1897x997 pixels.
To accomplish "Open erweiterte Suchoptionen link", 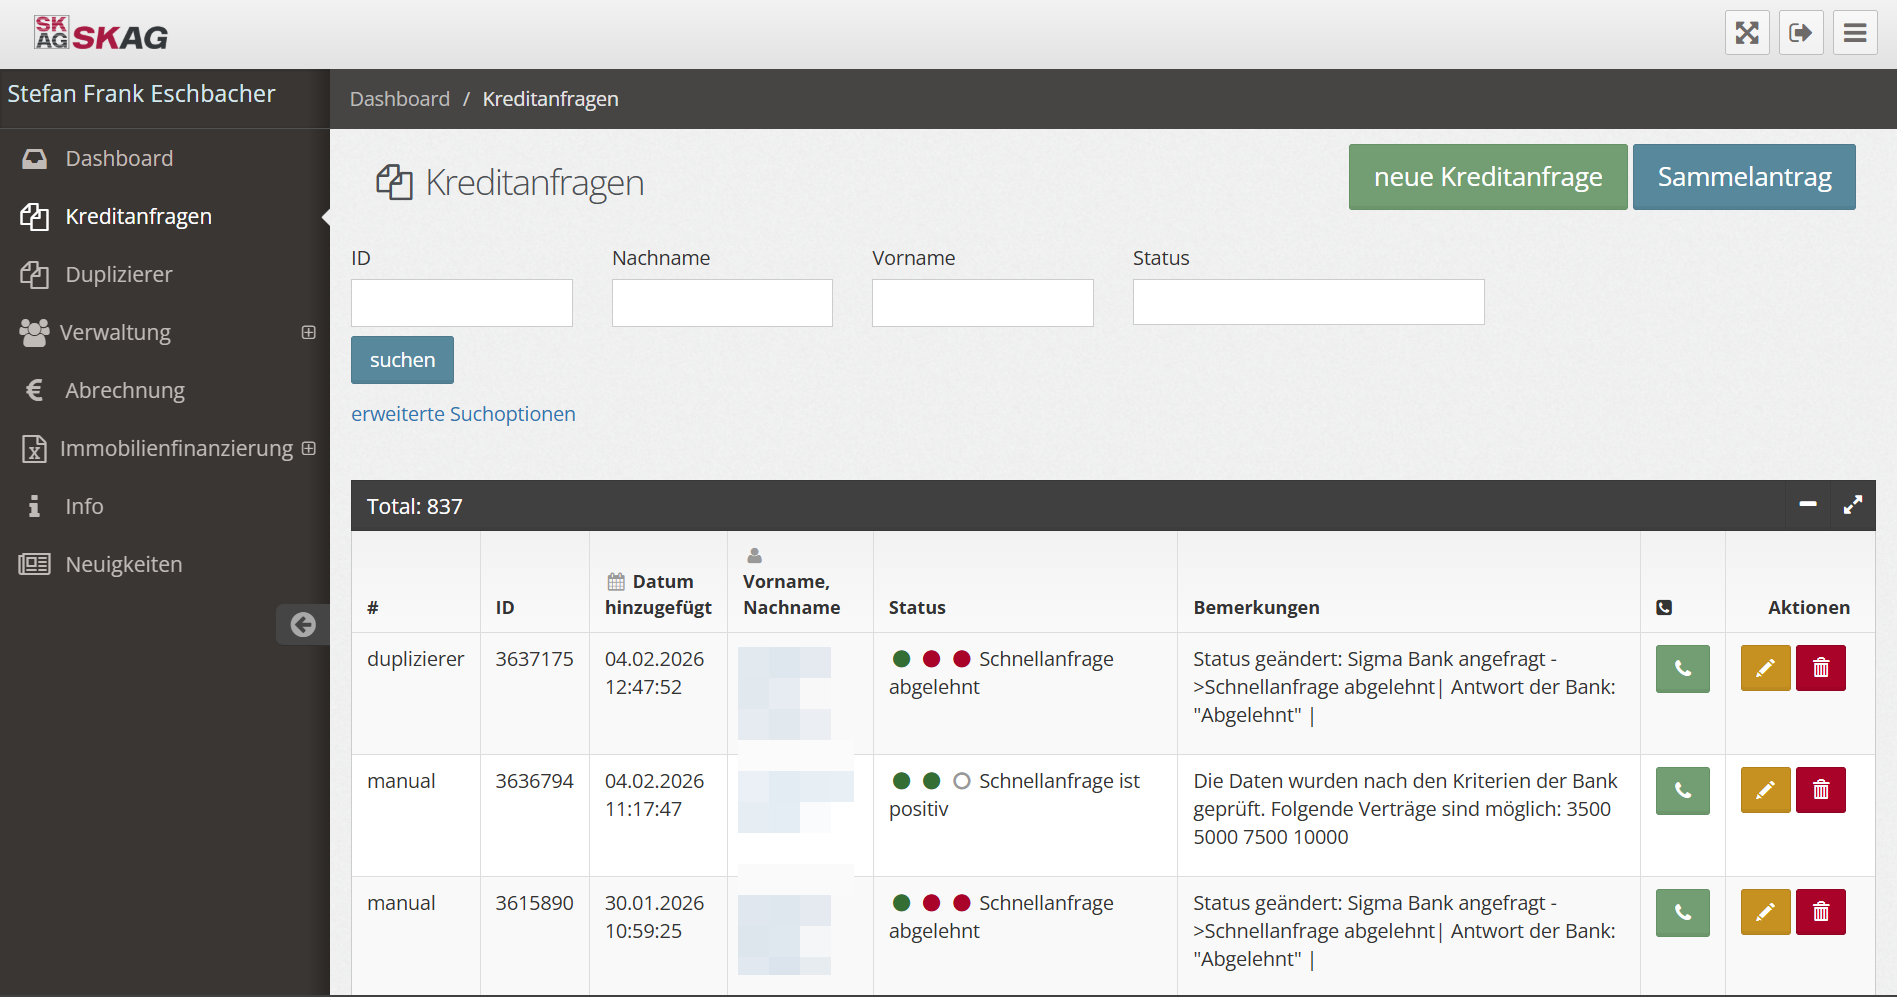I will tap(463, 414).
